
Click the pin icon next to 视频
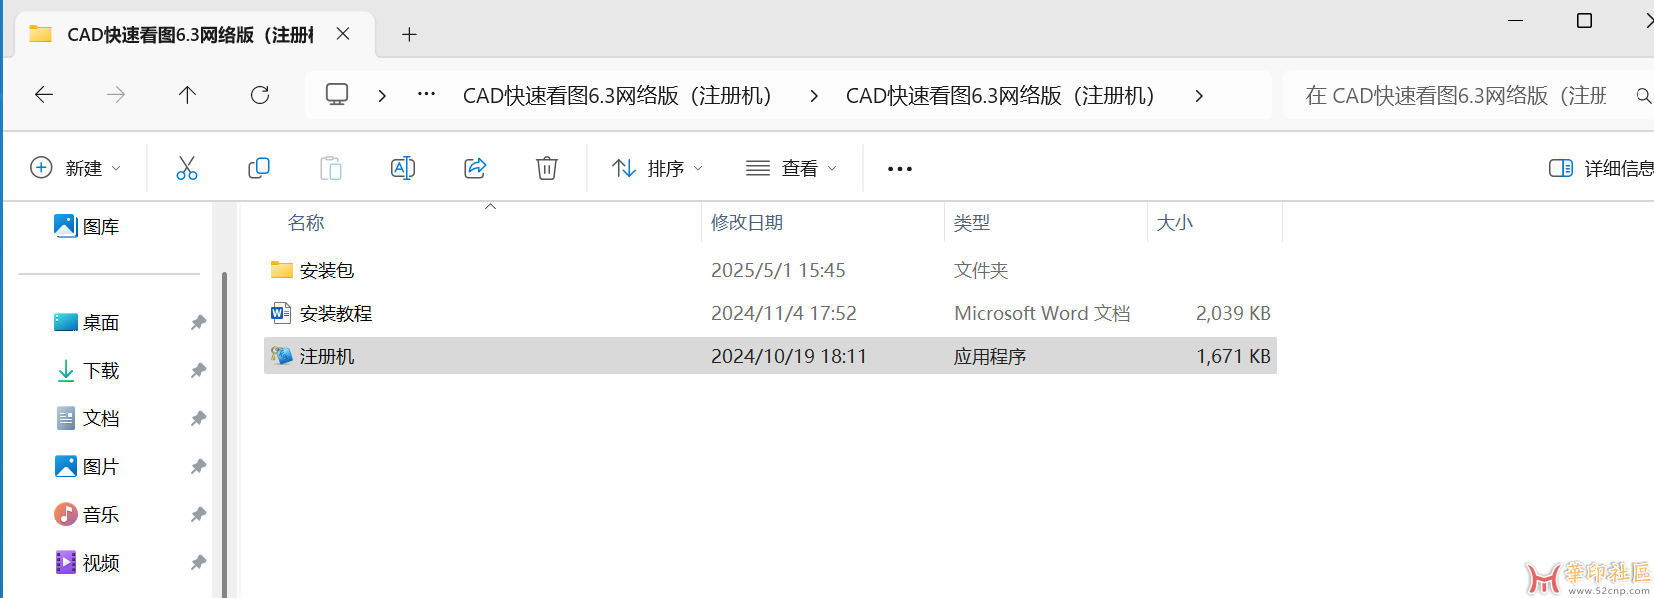pos(198,562)
